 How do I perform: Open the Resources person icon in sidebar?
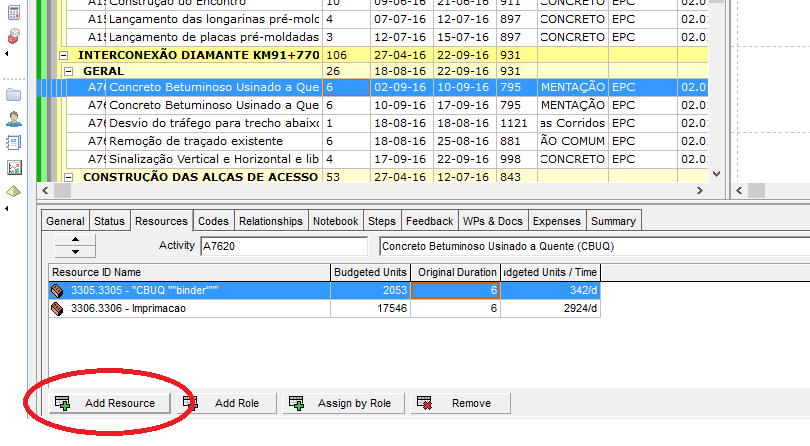pos(14,119)
